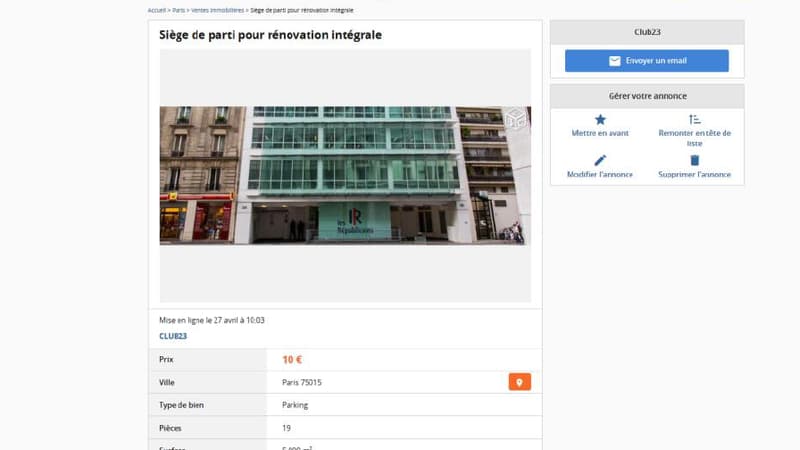
Task: Click the trash icon to delete the ad
Action: pos(694,160)
